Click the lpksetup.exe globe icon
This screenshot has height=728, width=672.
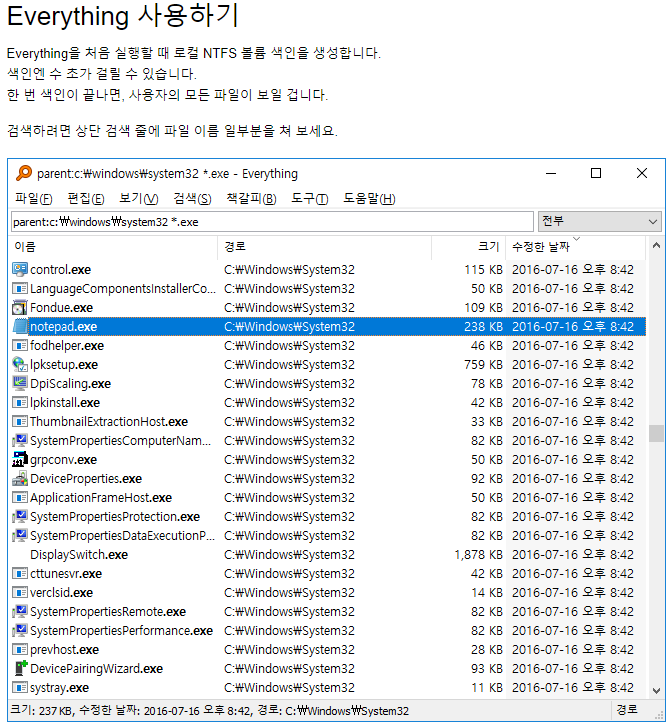pos(20,364)
